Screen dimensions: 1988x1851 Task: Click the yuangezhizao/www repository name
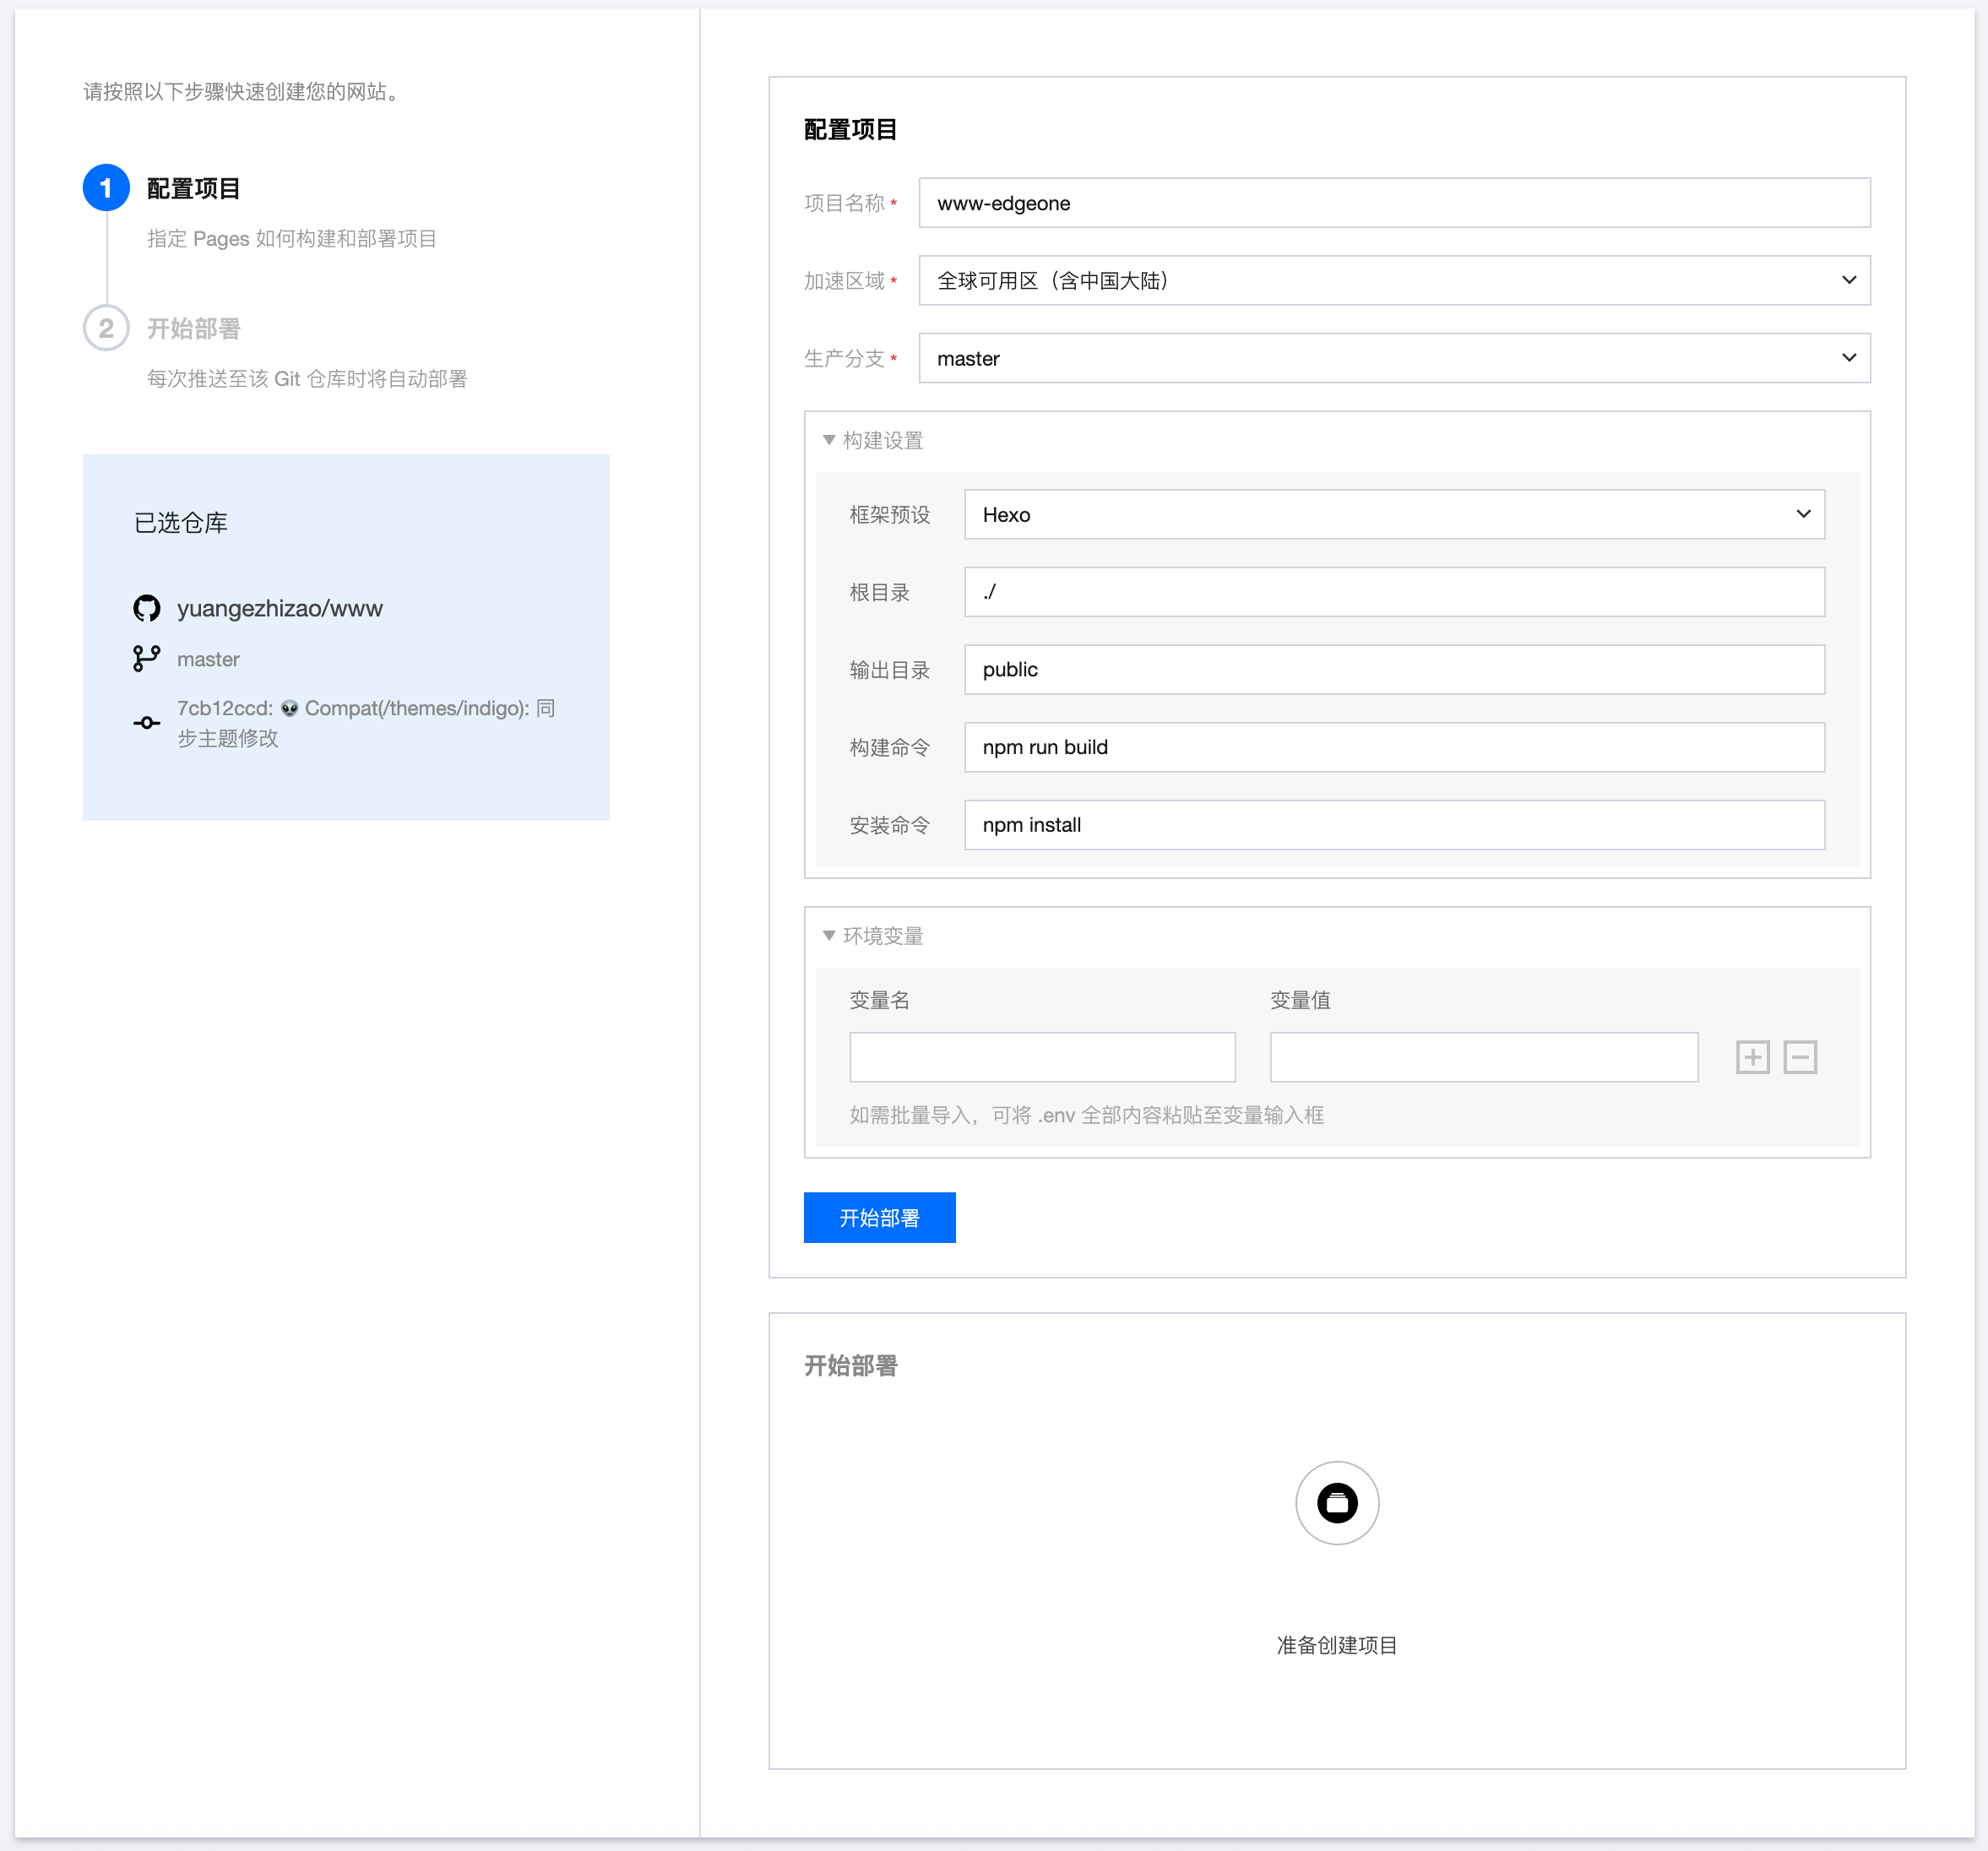pos(280,608)
